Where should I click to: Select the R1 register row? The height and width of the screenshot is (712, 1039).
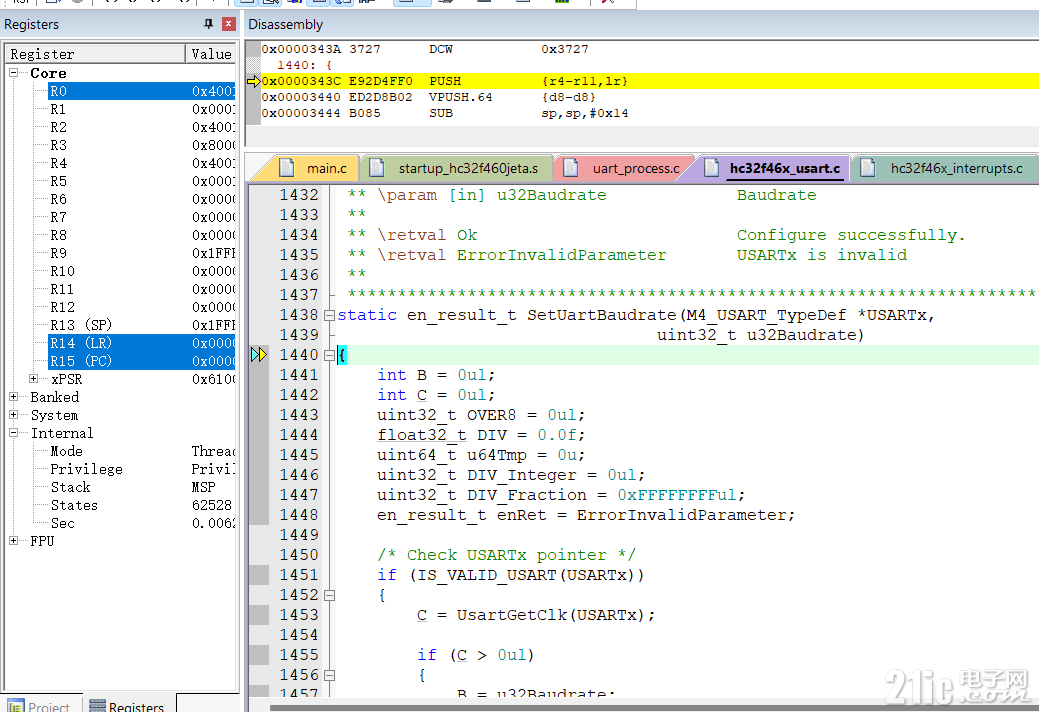pos(142,109)
